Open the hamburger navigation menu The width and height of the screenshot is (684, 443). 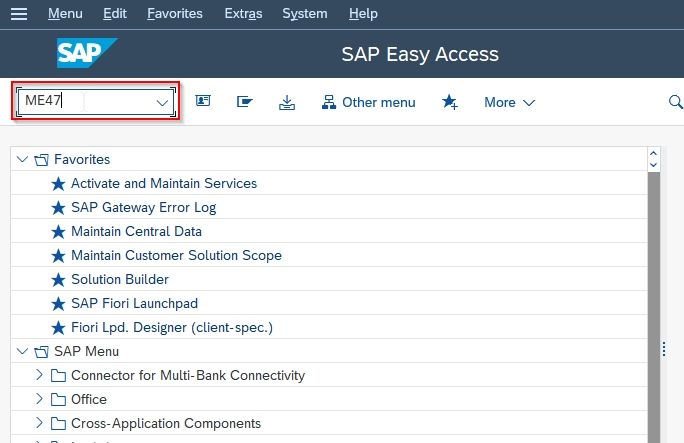(19, 14)
